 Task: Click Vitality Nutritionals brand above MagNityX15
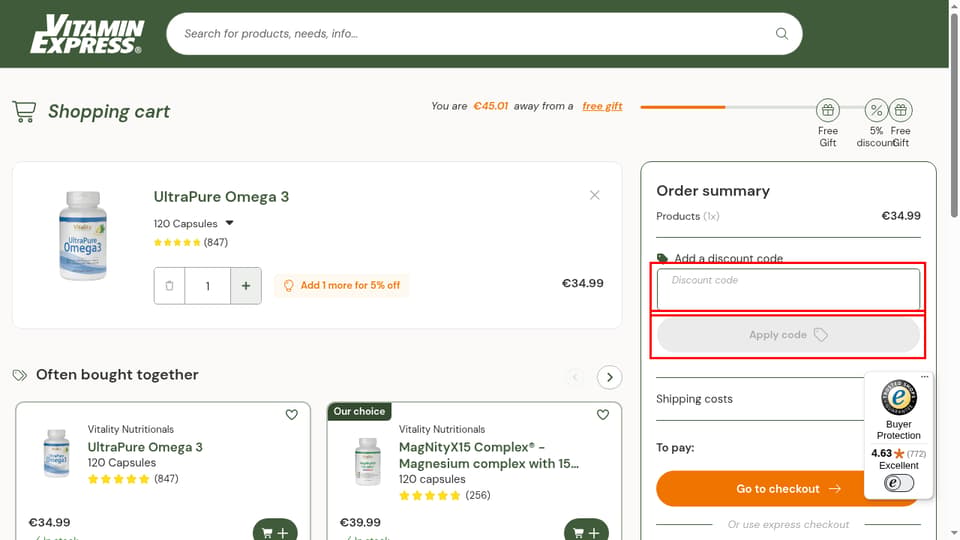(x=441, y=429)
